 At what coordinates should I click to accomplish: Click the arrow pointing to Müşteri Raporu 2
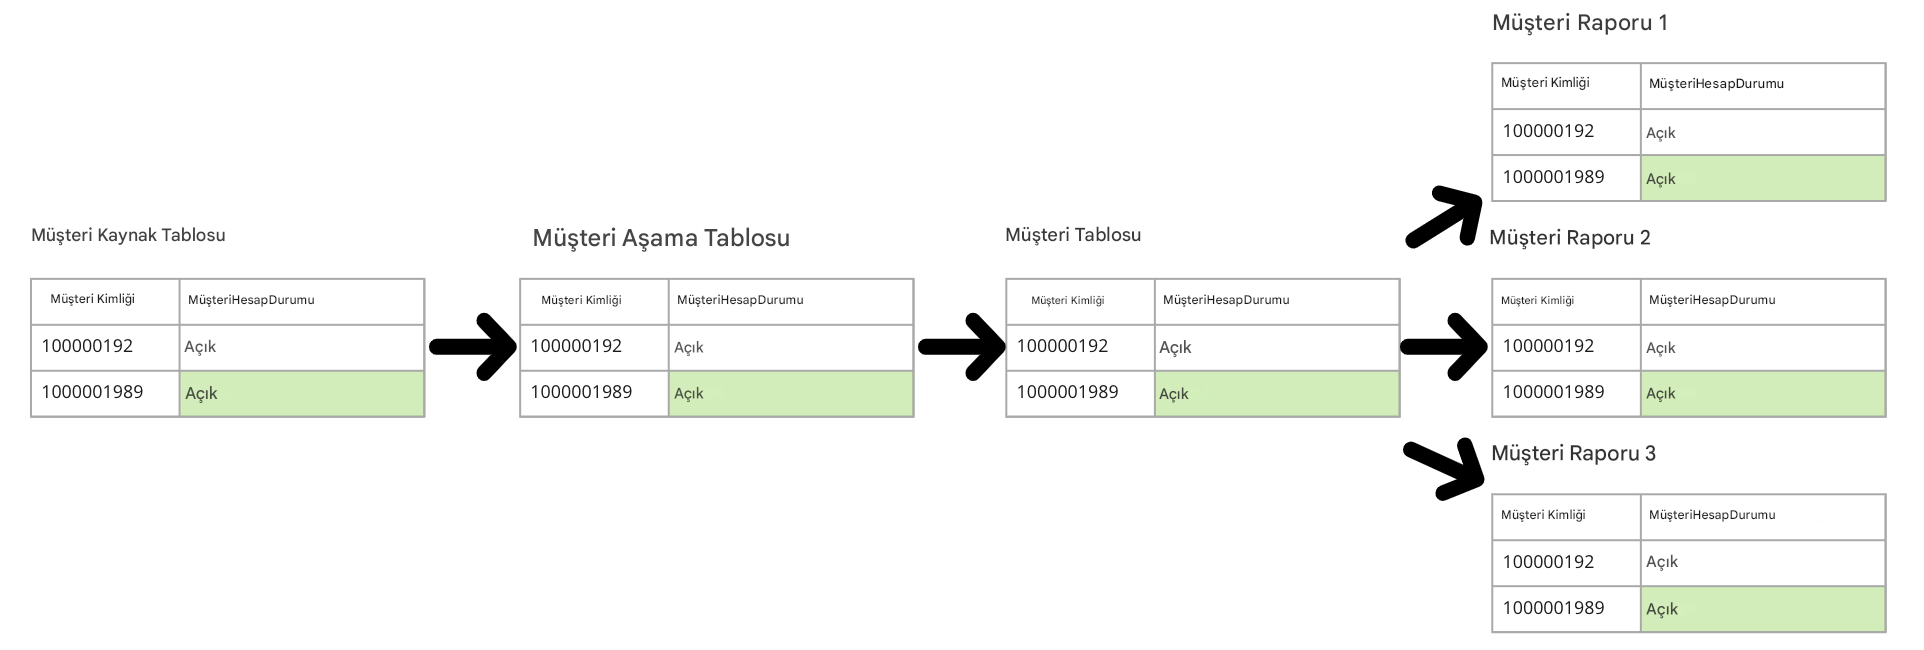1445,347
